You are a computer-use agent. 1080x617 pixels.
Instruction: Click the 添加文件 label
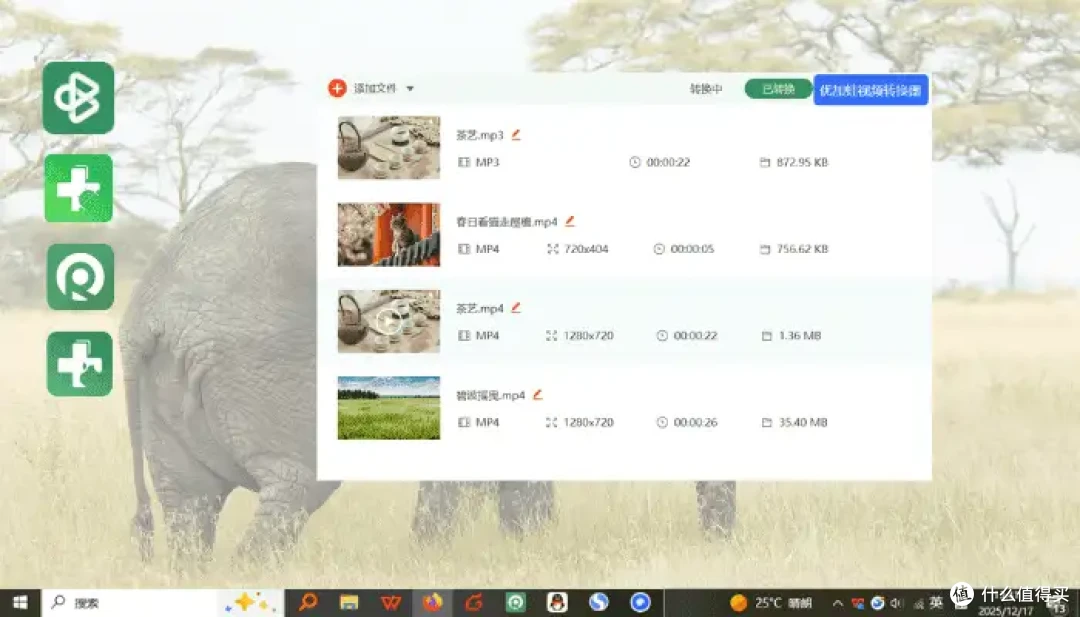tap(375, 88)
